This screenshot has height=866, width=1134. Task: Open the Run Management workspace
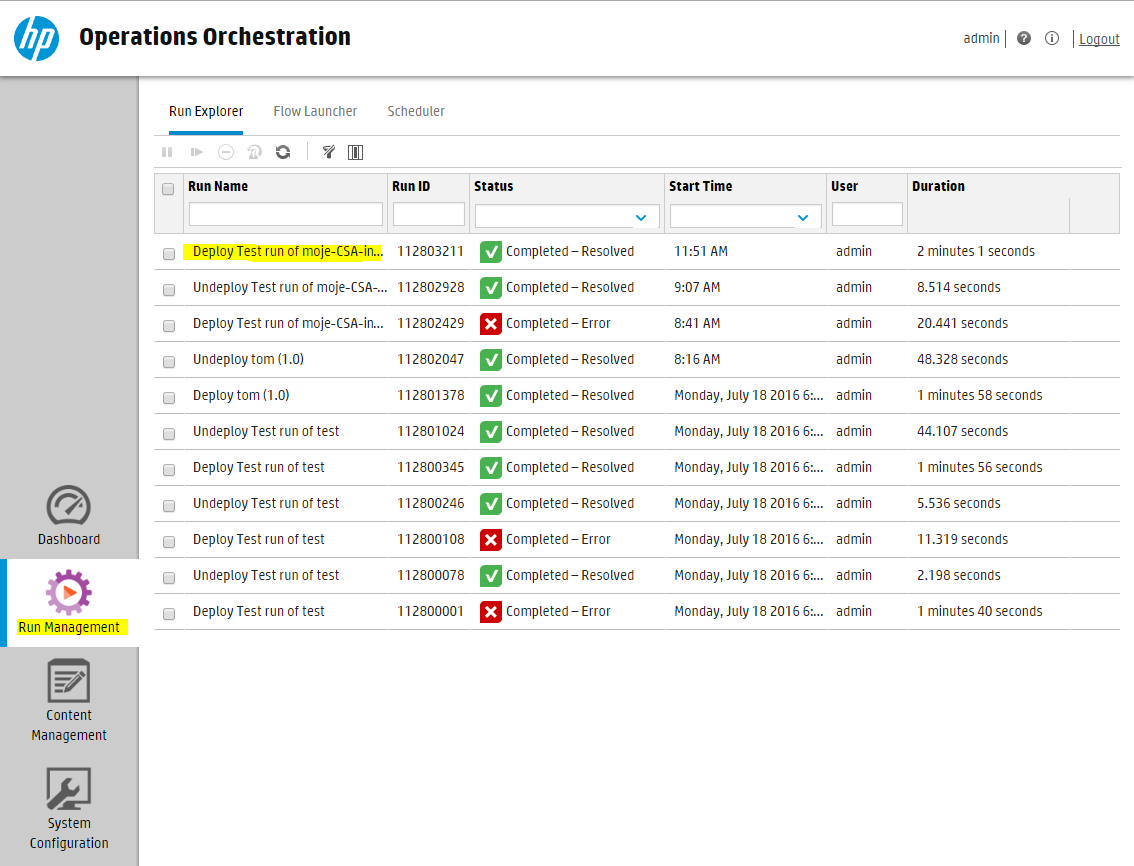pos(69,603)
